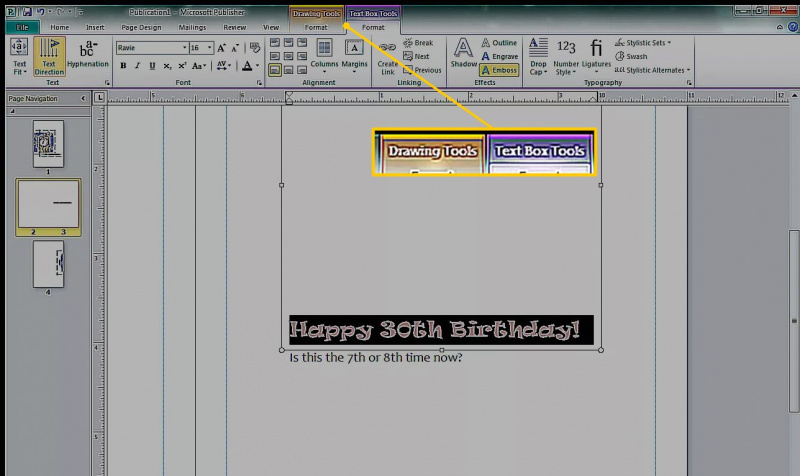Click the Undo icon
800x476 pixels.
[40, 12]
